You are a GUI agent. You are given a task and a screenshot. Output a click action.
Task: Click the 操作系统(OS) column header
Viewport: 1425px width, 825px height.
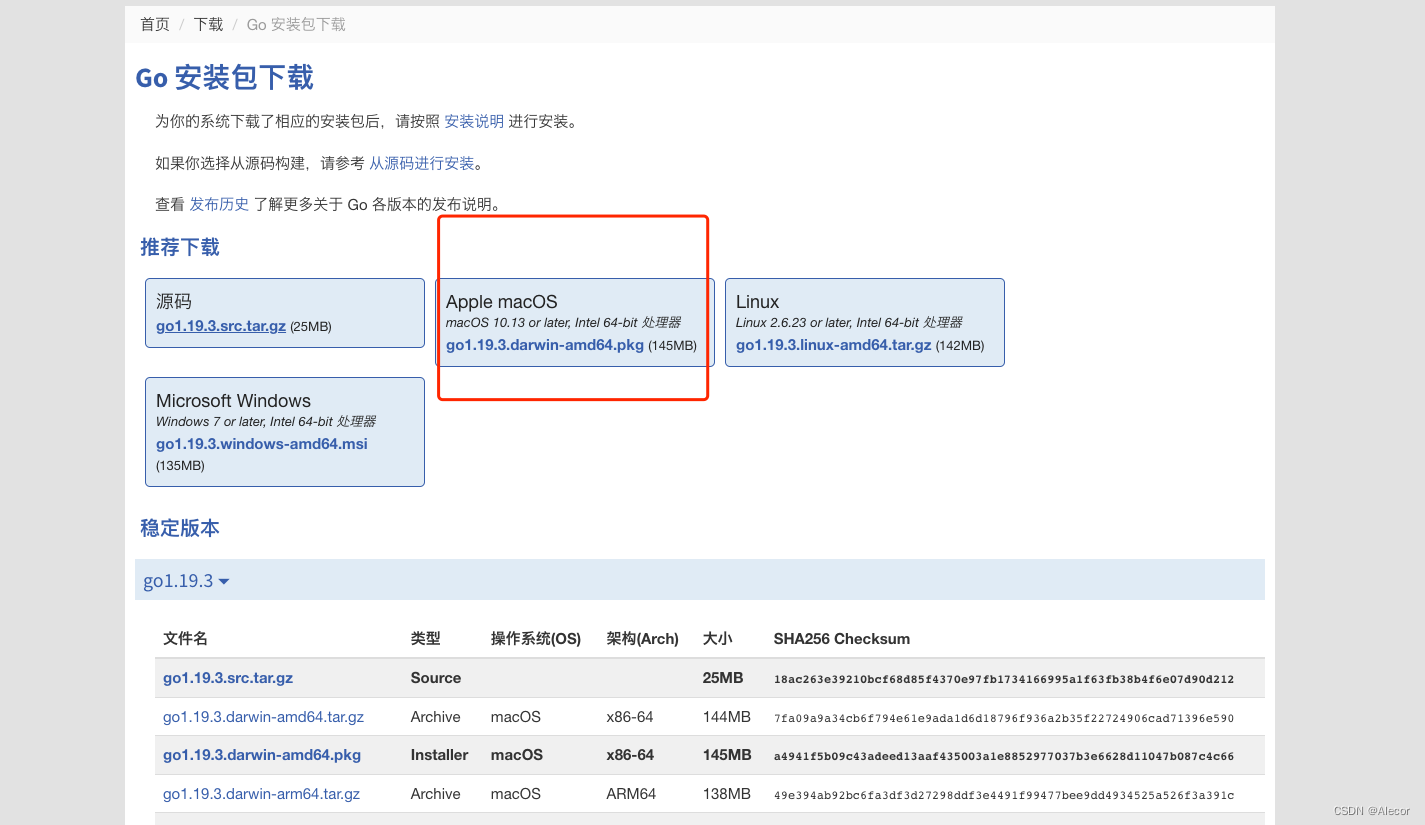pos(536,638)
